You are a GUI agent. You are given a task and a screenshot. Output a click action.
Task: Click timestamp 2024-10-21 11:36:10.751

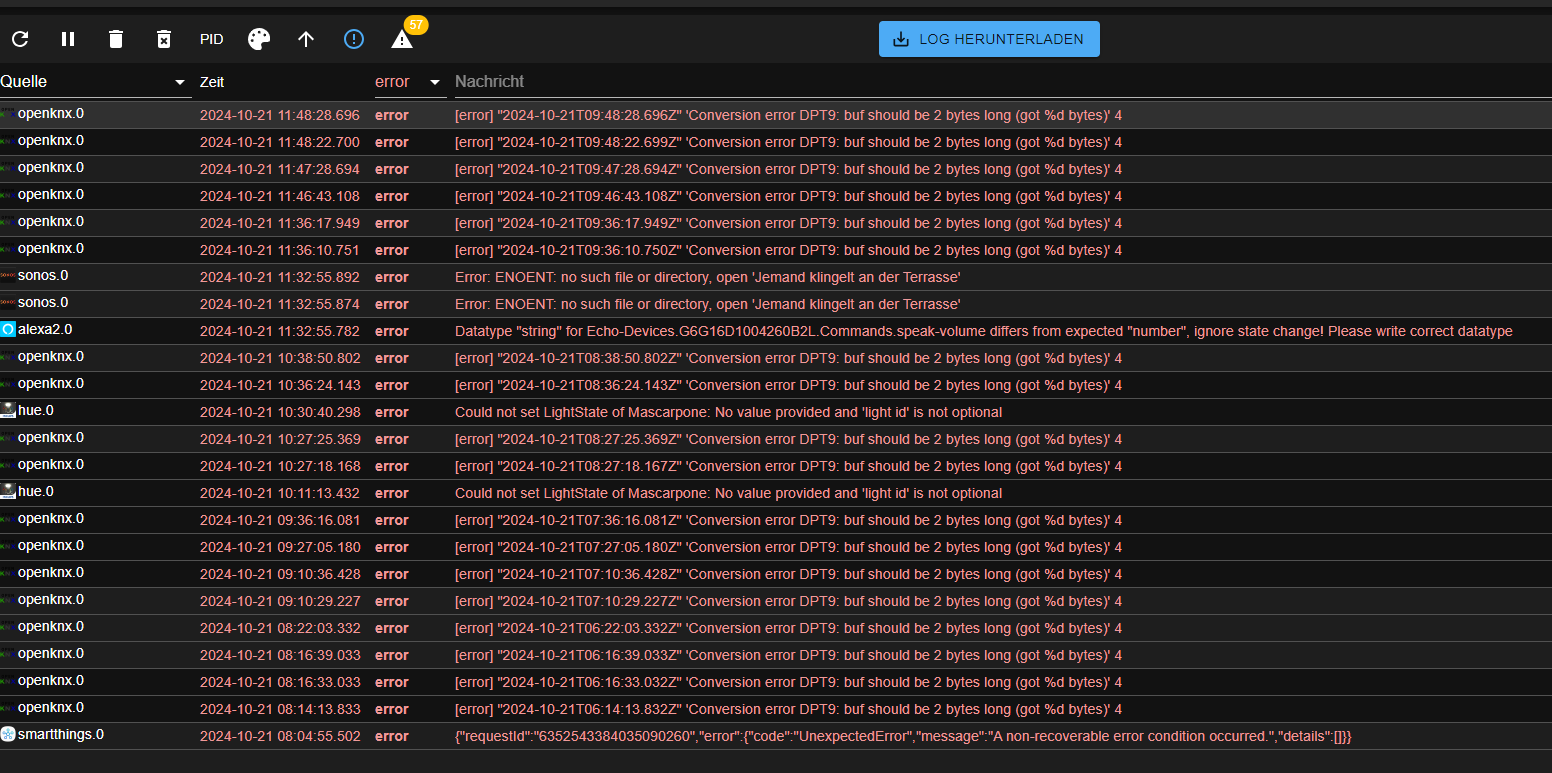point(280,250)
